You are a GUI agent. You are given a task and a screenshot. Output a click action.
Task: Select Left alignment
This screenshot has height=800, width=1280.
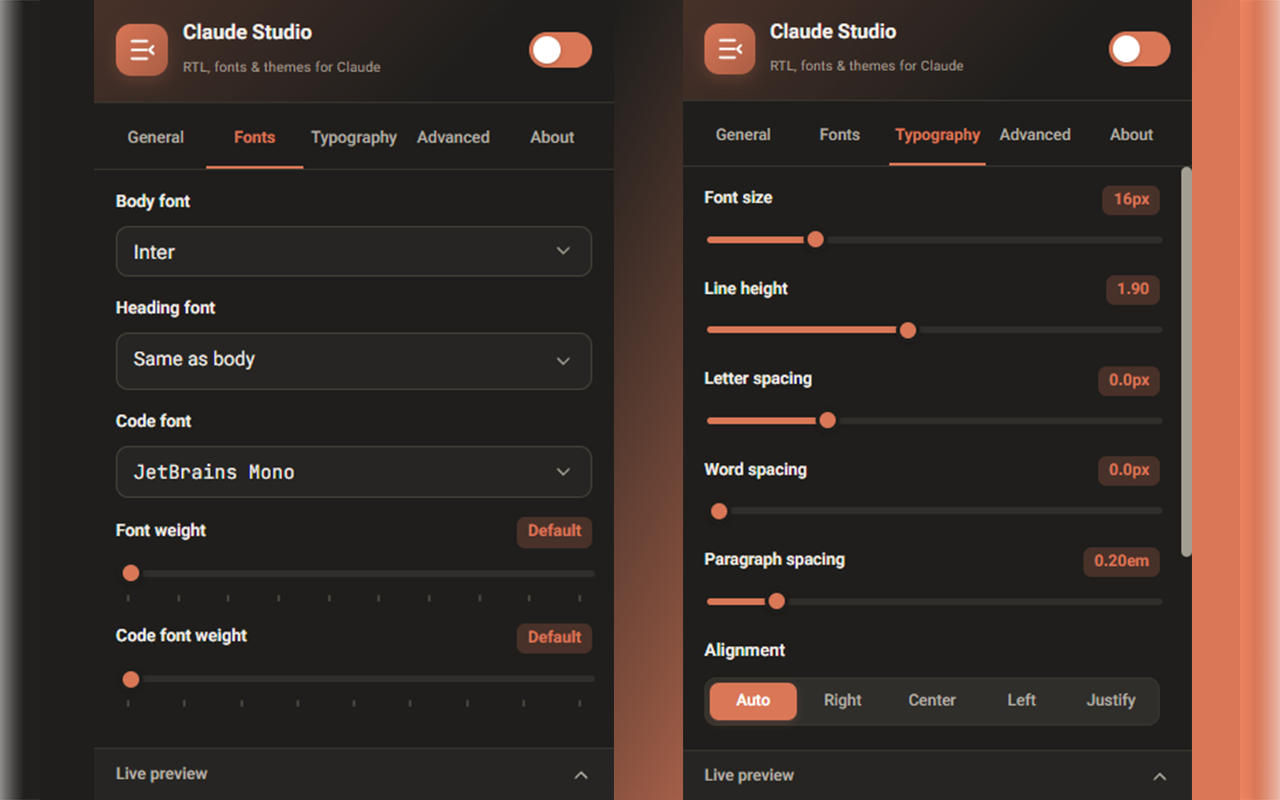point(1022,701)
